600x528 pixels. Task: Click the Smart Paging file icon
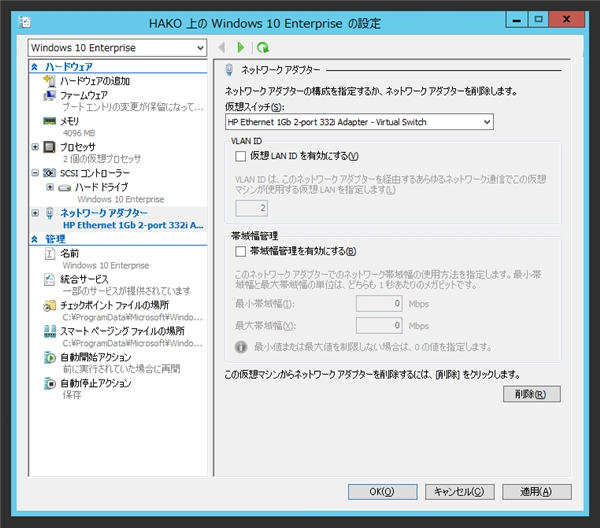[x=50, y=331]
